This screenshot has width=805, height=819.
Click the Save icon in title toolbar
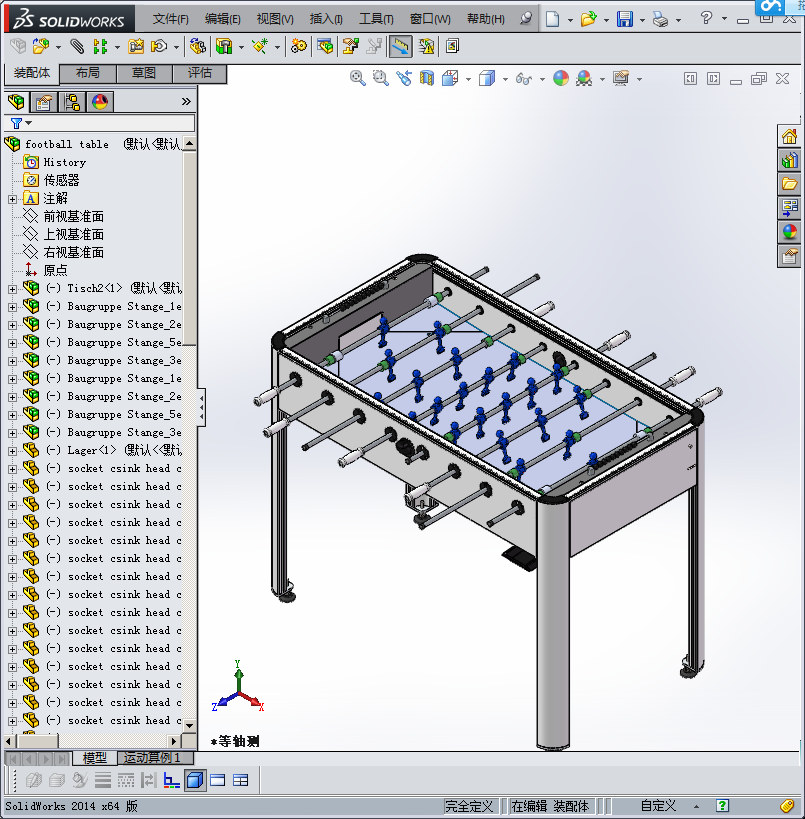(624, 19)
